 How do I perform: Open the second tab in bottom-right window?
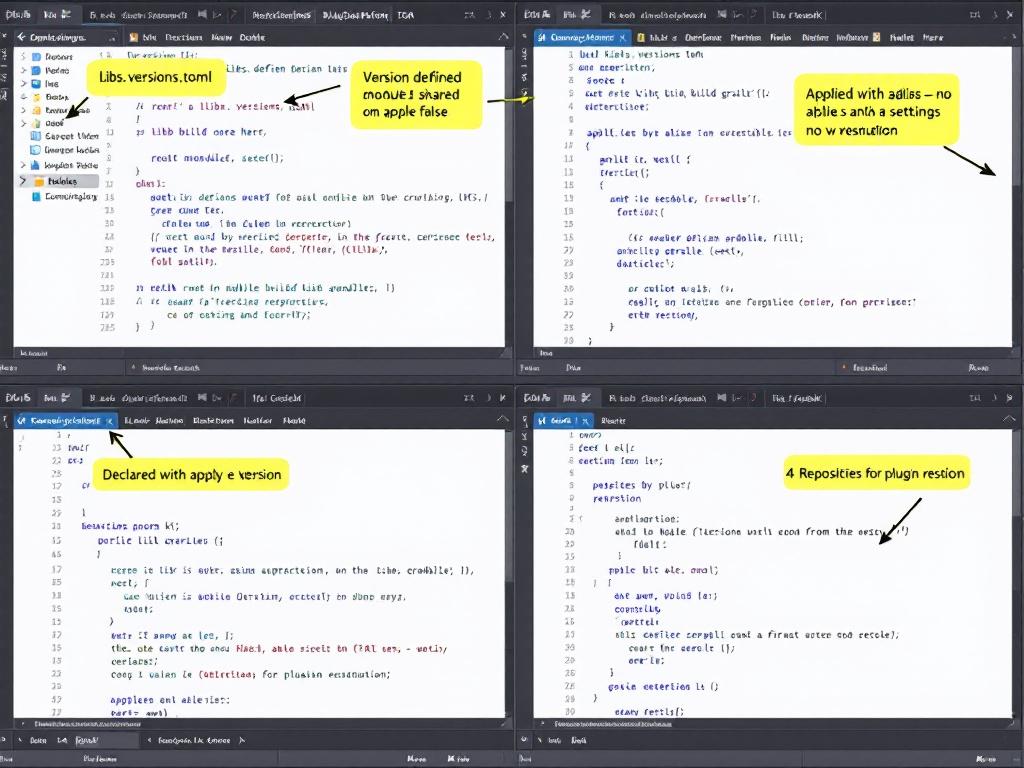[613, 421]
